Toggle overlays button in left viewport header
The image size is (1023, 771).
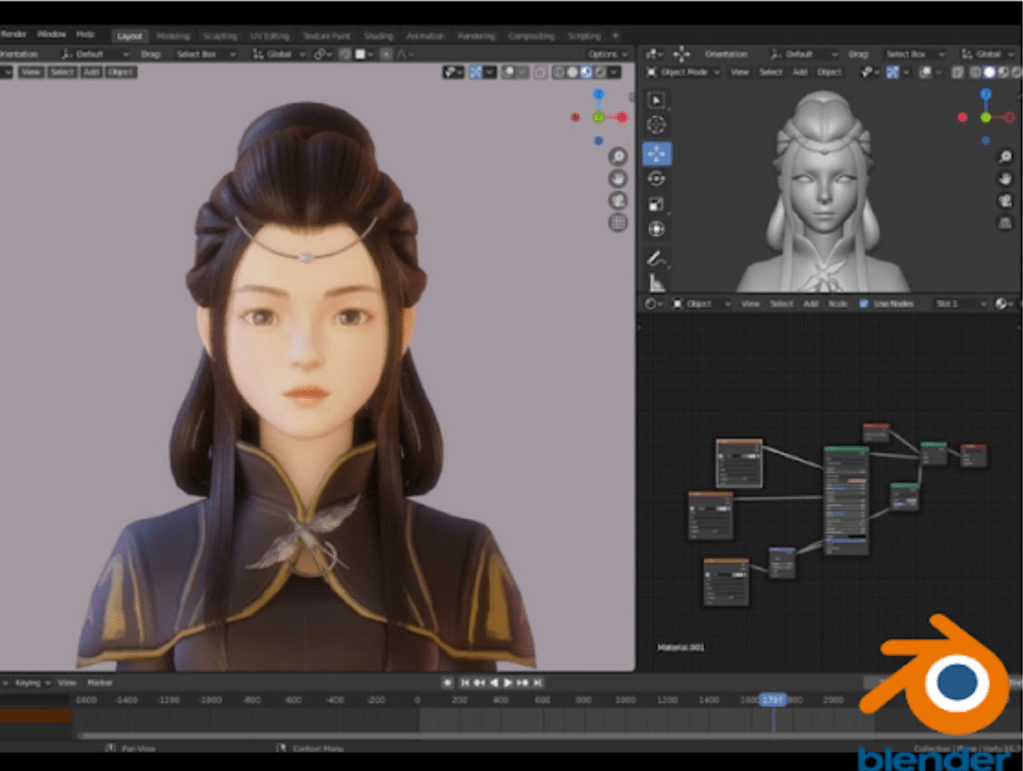coord(509,72)
